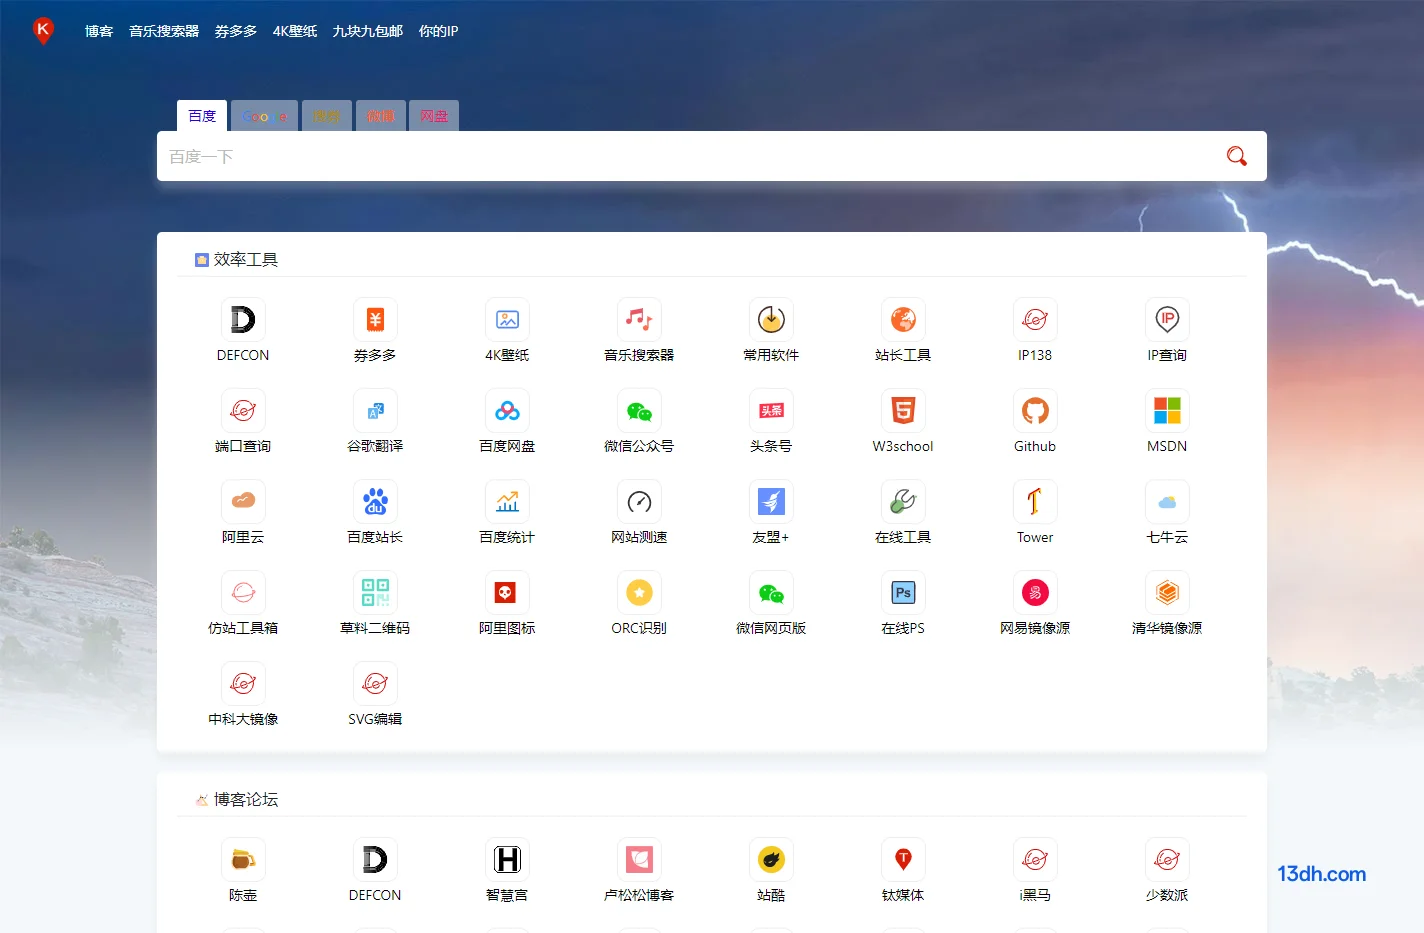The width and height of the screenshot is (1424, 933).
Task: Launch the 音乐搜索器 music icon in the grid
Action: click(x=639, y=320)
